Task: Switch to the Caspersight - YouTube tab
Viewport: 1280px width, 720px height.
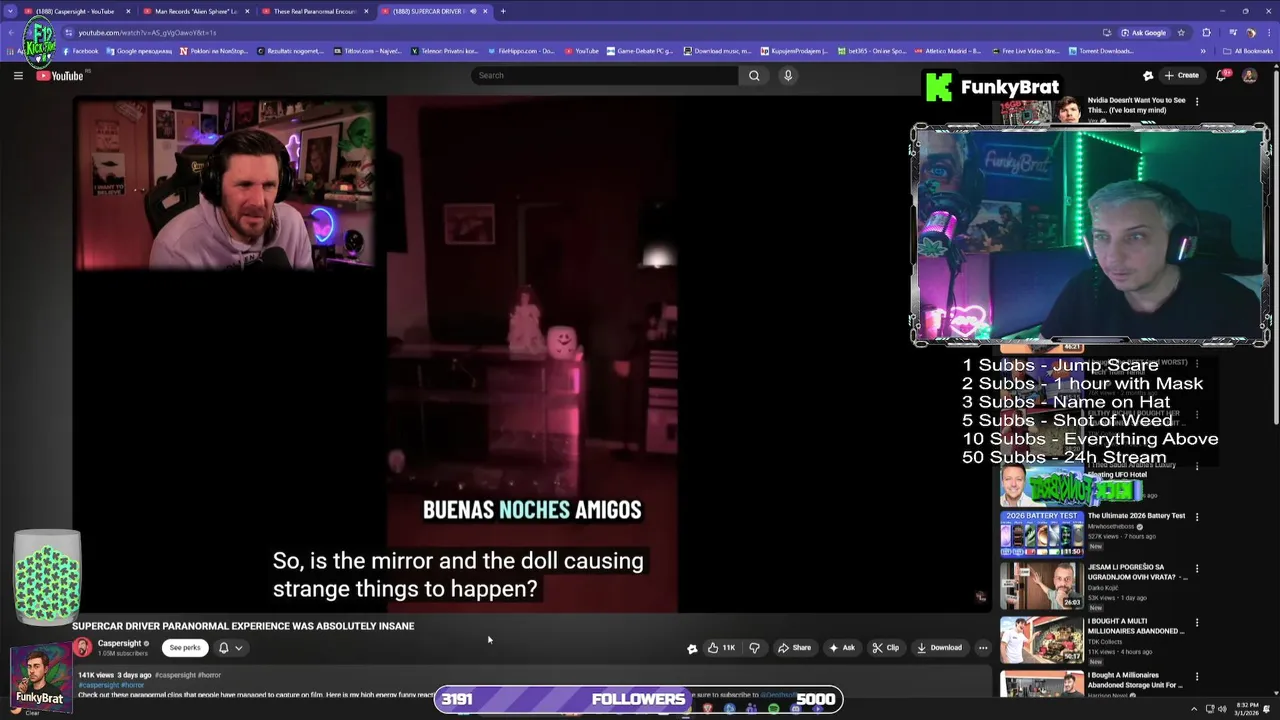Action: point(75,11)
